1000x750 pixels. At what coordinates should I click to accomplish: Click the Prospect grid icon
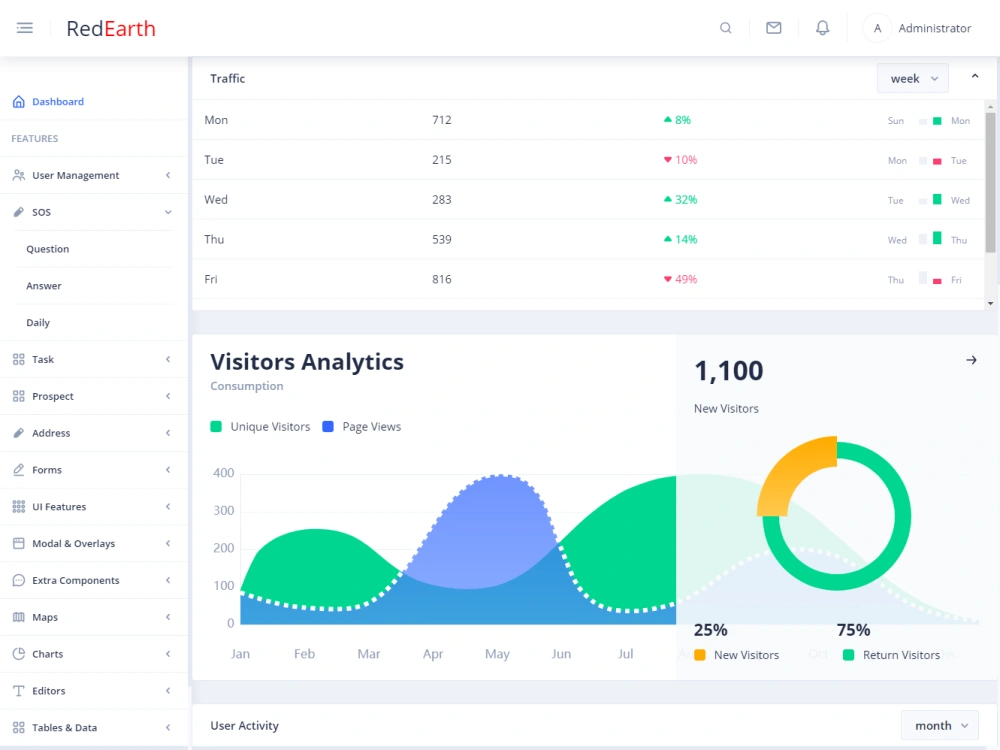pyautogui.click(x=18, y=396)
